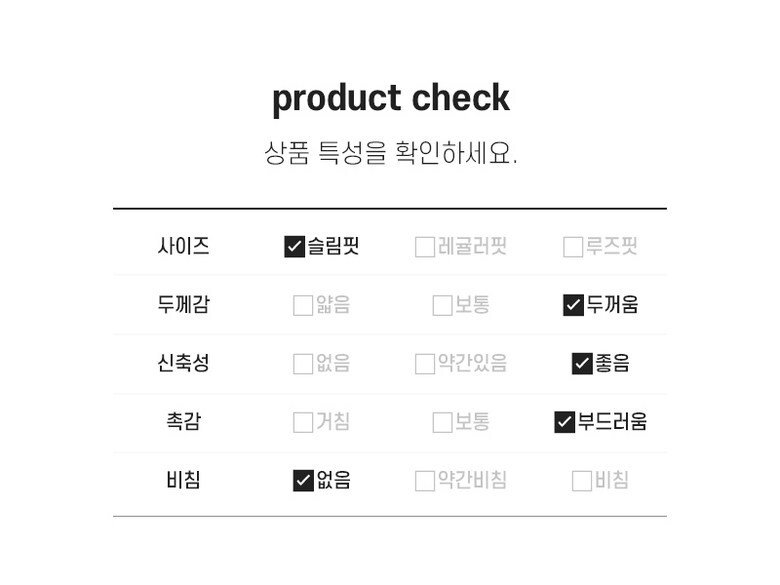780x585 pixels.
Task: Tick the 얇음 thickness checkbox
Action: tap(303, 306)
